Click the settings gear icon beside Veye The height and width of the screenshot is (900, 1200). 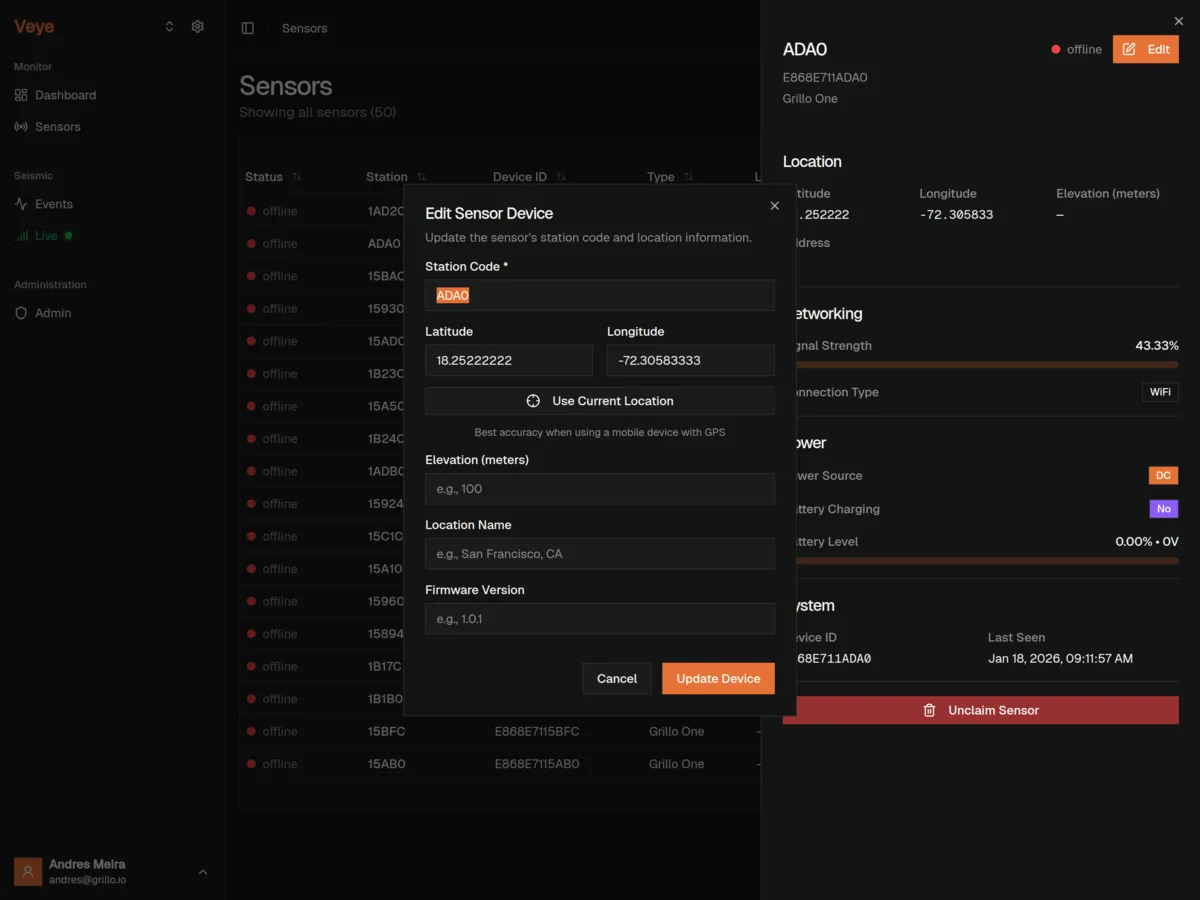click(198, 27)
